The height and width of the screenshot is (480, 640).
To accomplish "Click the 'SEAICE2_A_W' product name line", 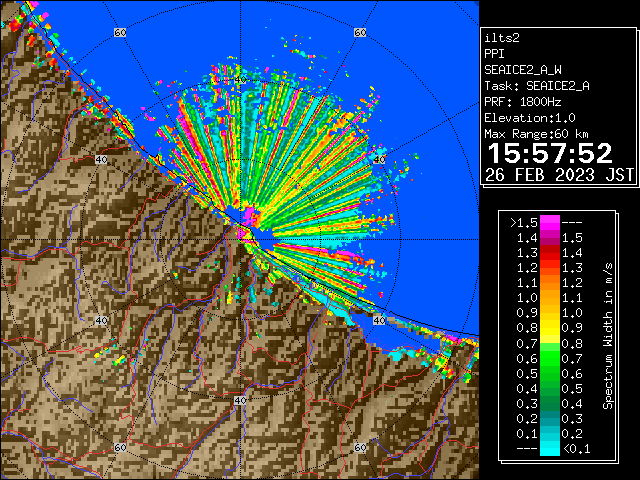I will point(523,70).
